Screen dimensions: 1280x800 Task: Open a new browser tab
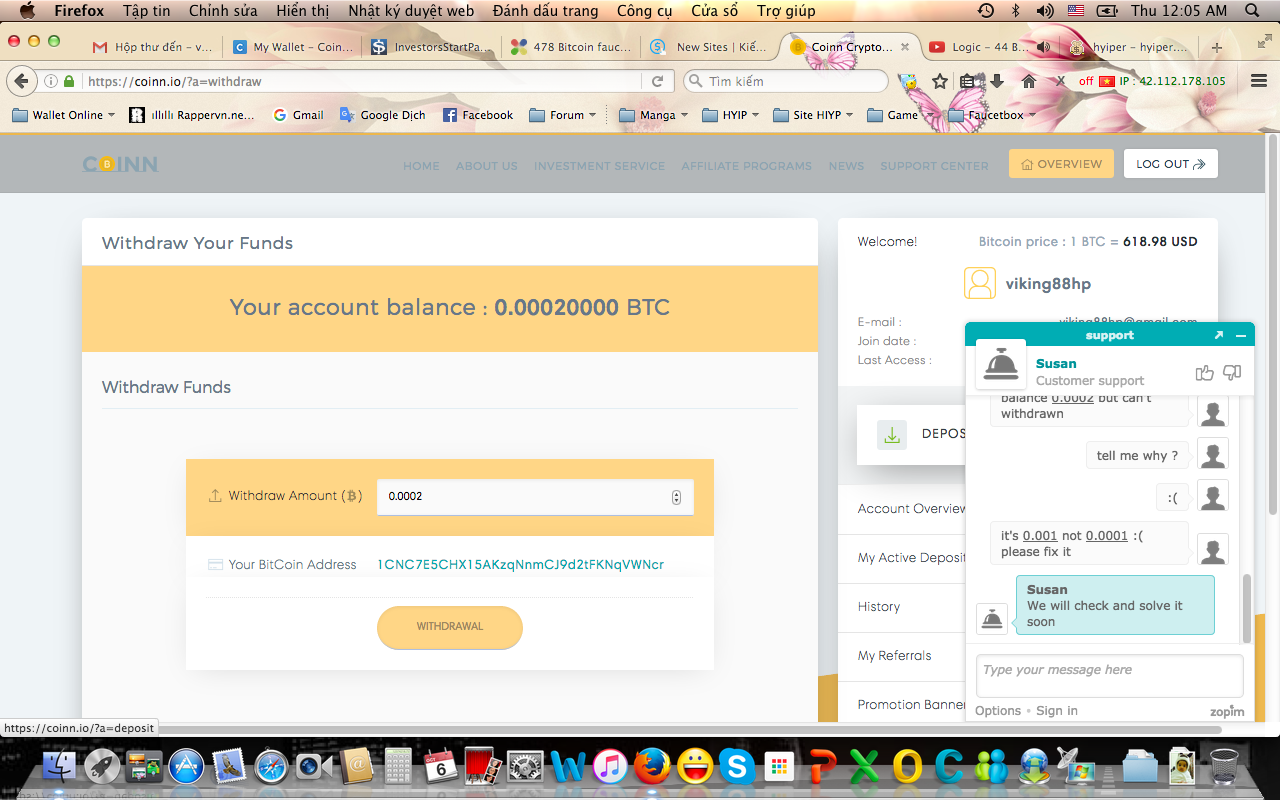point(1216,47)
